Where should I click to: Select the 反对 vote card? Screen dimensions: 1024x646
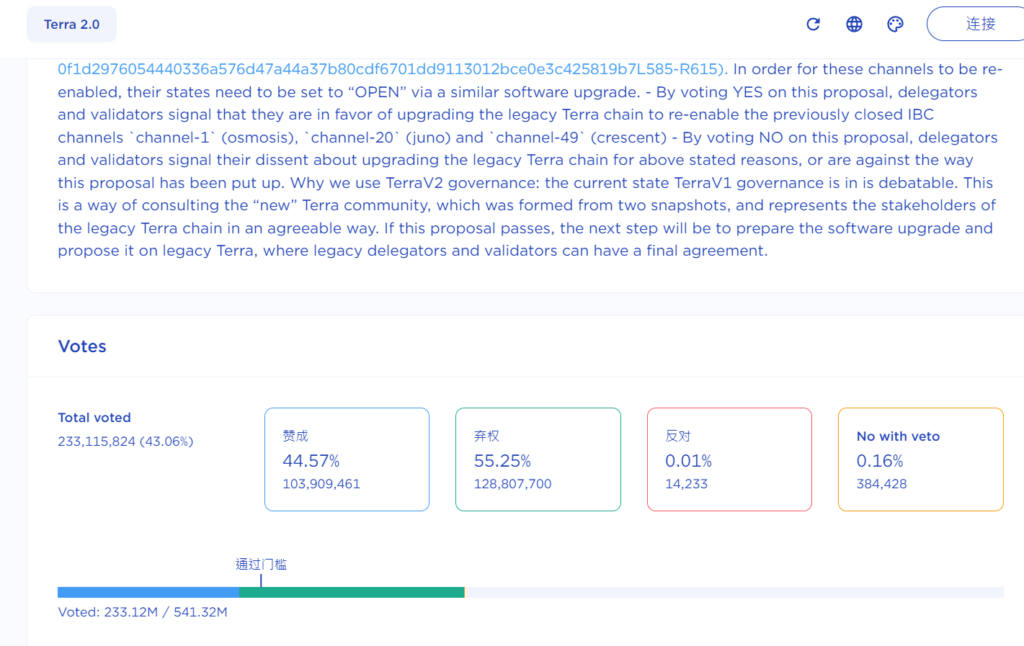(729, 459)
